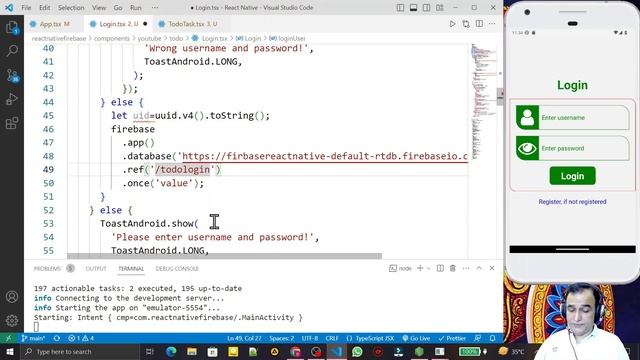Viewport: 640px width, 360px height.
Task: Change indentation via Spaces: 2
Action: click(x=282, y=338)
